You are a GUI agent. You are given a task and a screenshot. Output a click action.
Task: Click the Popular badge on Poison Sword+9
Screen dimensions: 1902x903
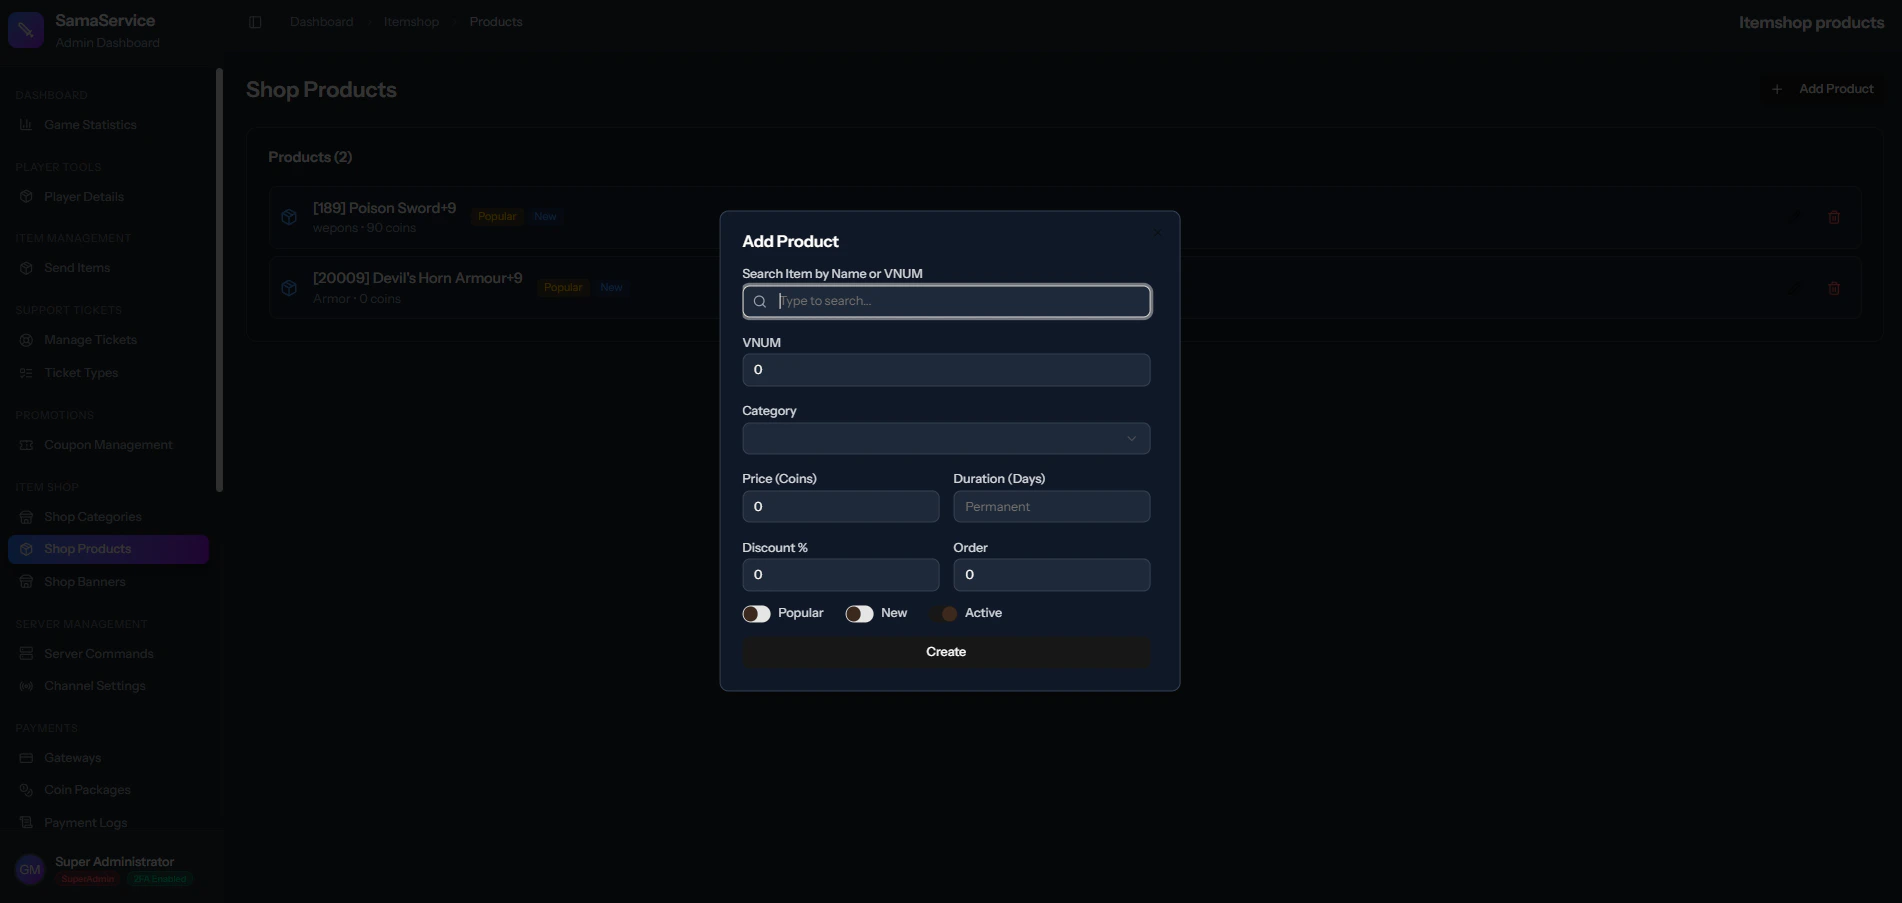(497, 217)
